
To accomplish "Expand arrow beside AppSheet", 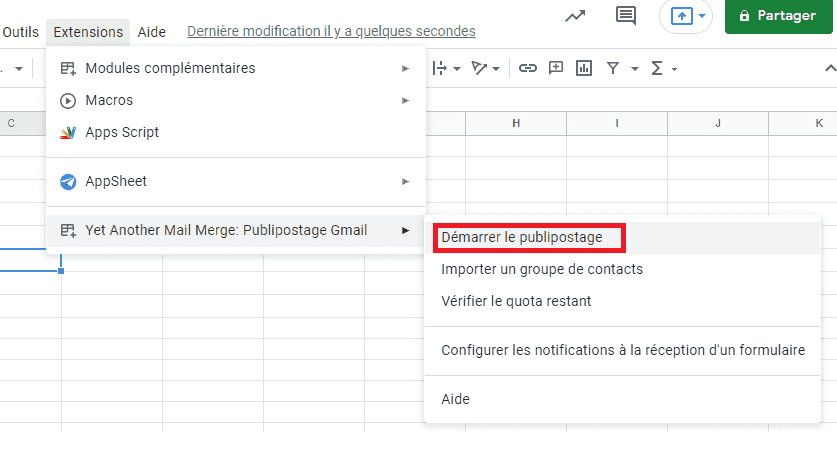I will click(406, 181).
